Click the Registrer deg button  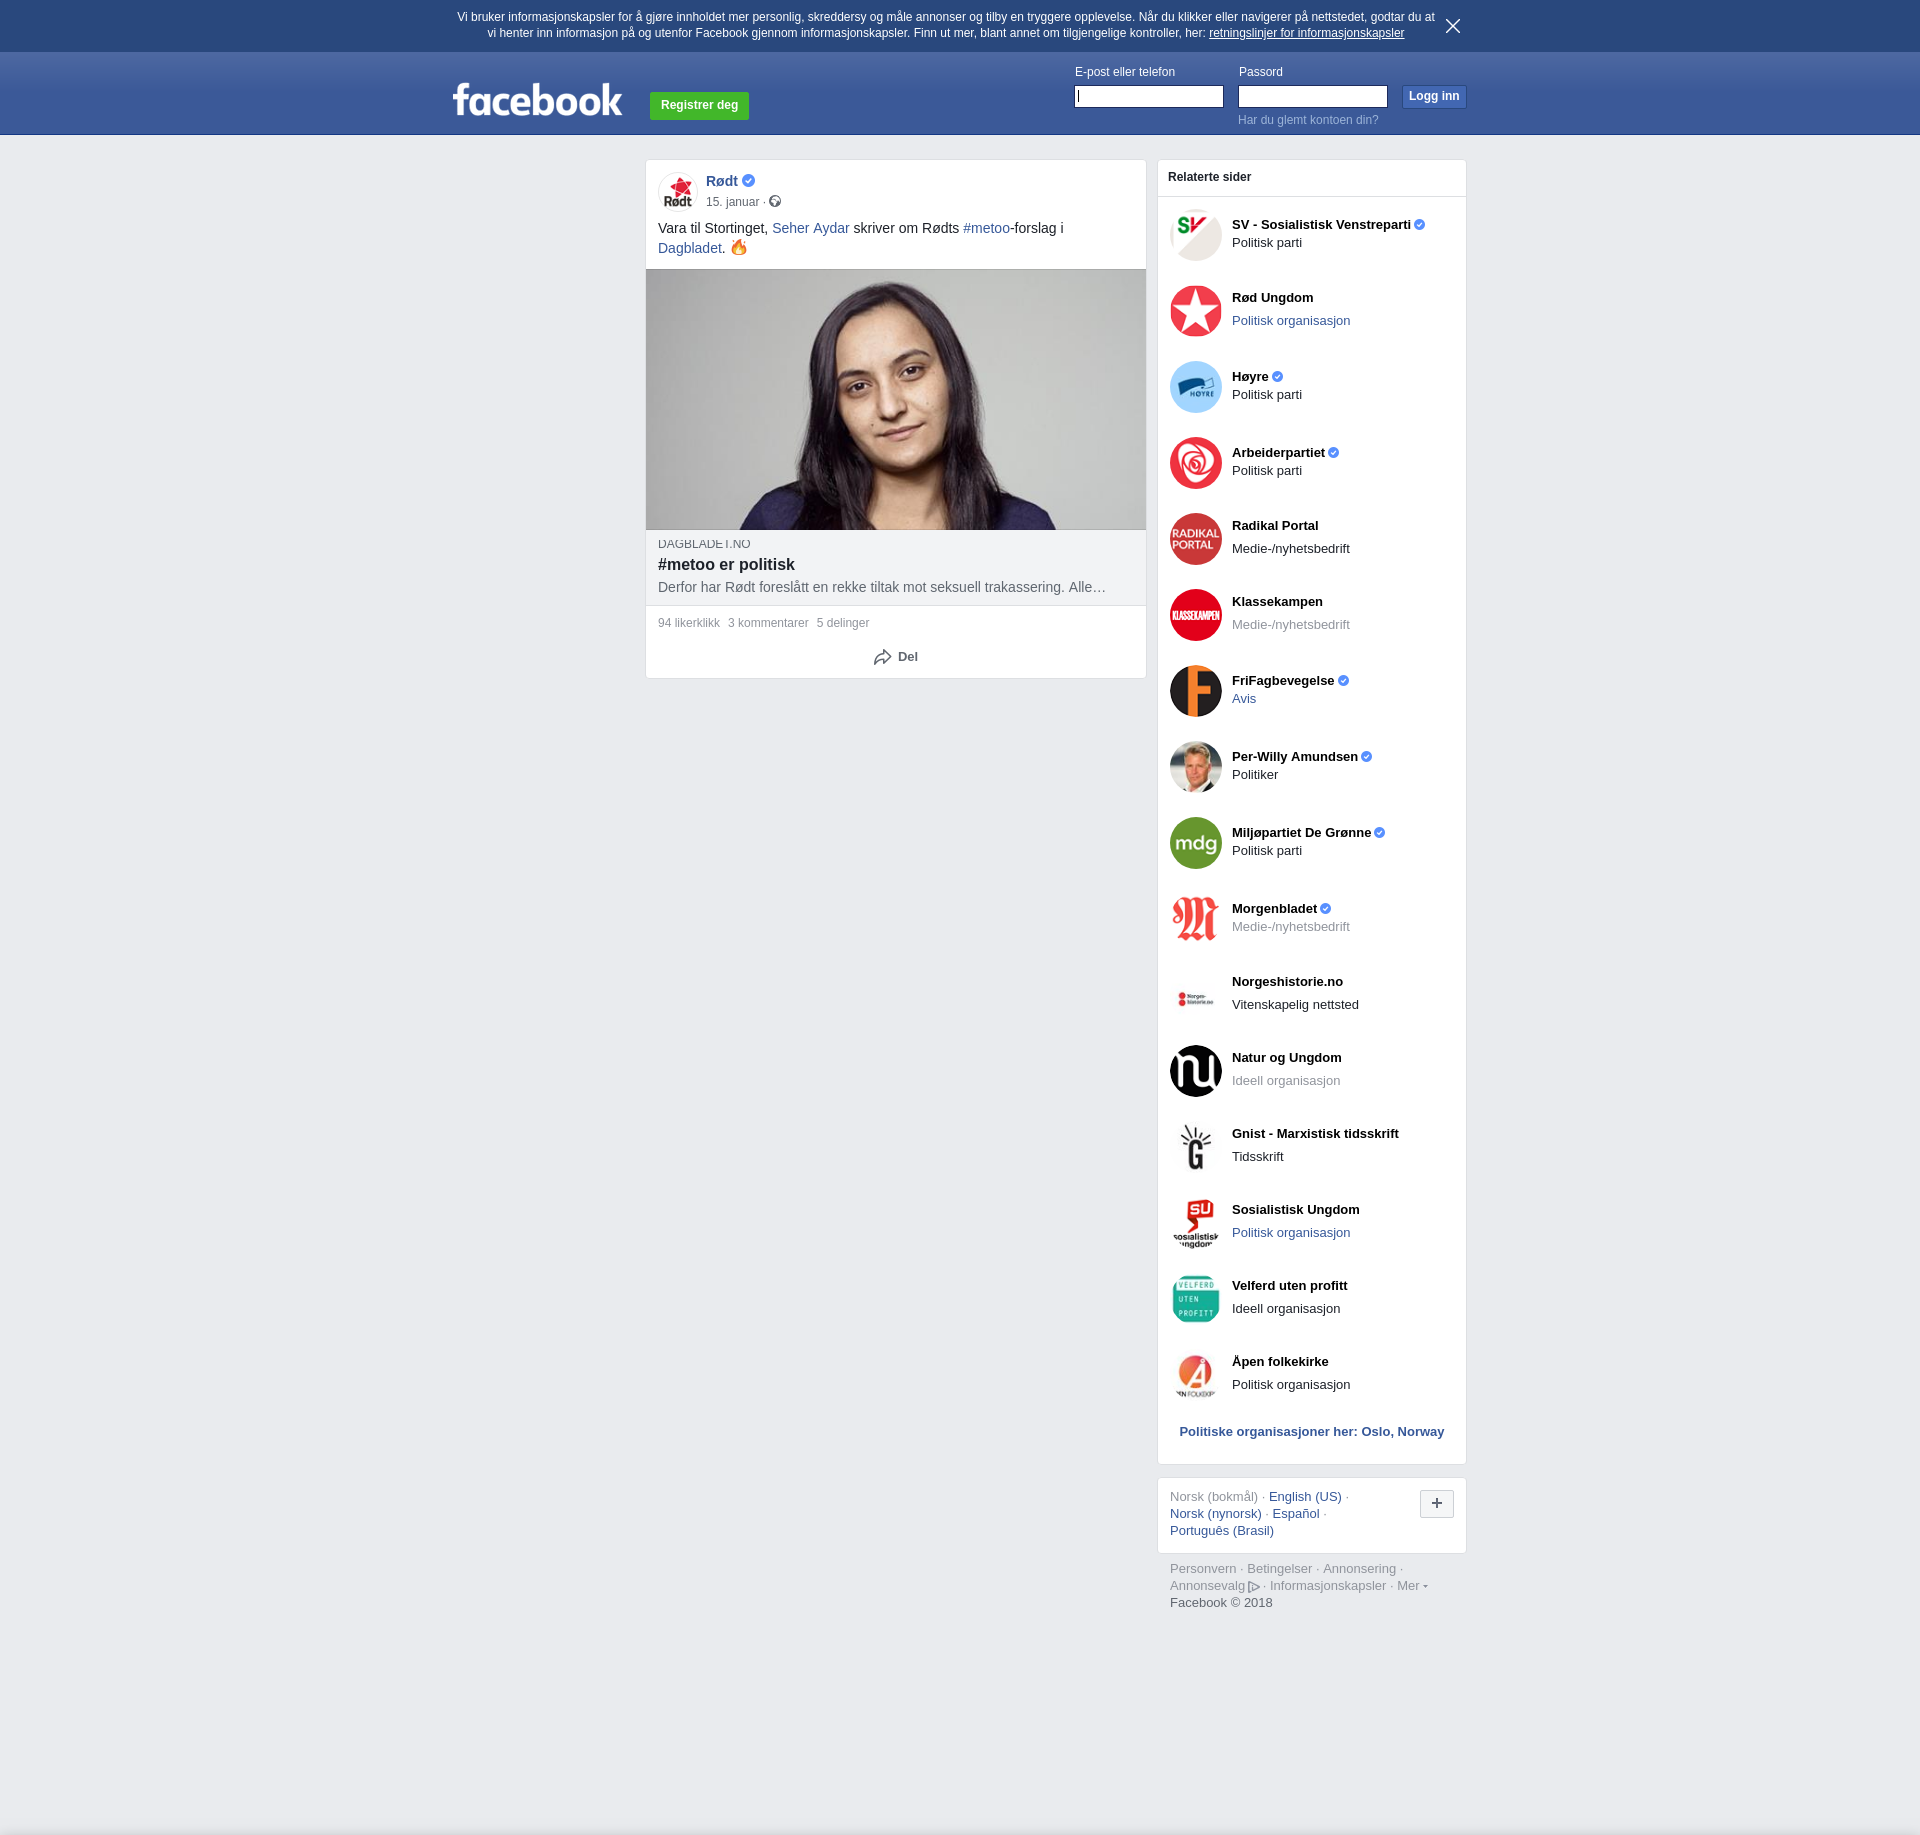(x=699, y=105)
